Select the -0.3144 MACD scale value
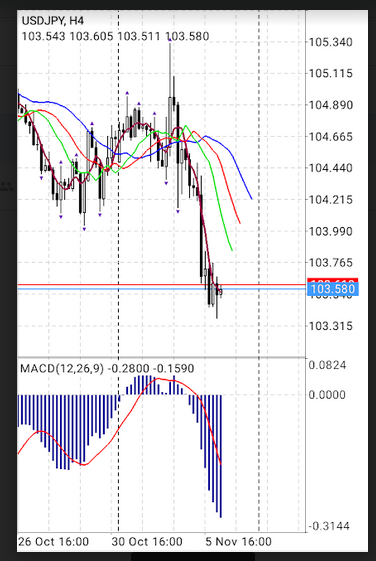376x561 pixels. [x=328, y=526]
